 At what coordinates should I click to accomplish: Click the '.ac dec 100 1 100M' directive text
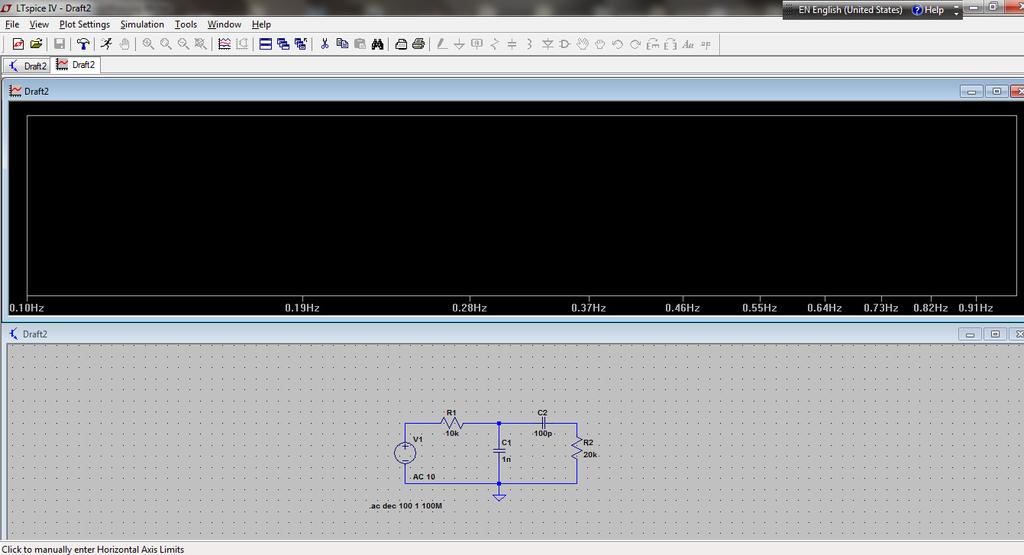tap(406, 505)
